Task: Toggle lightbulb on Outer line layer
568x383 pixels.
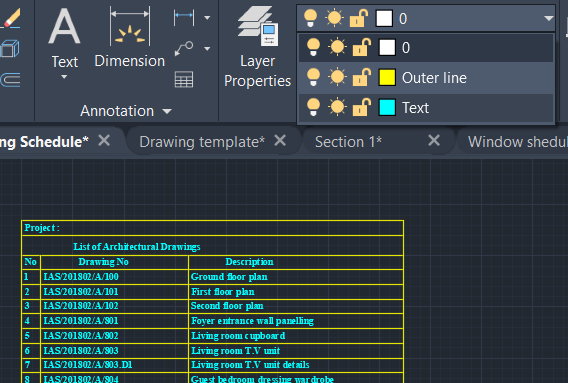Action: tap(313, 78)
